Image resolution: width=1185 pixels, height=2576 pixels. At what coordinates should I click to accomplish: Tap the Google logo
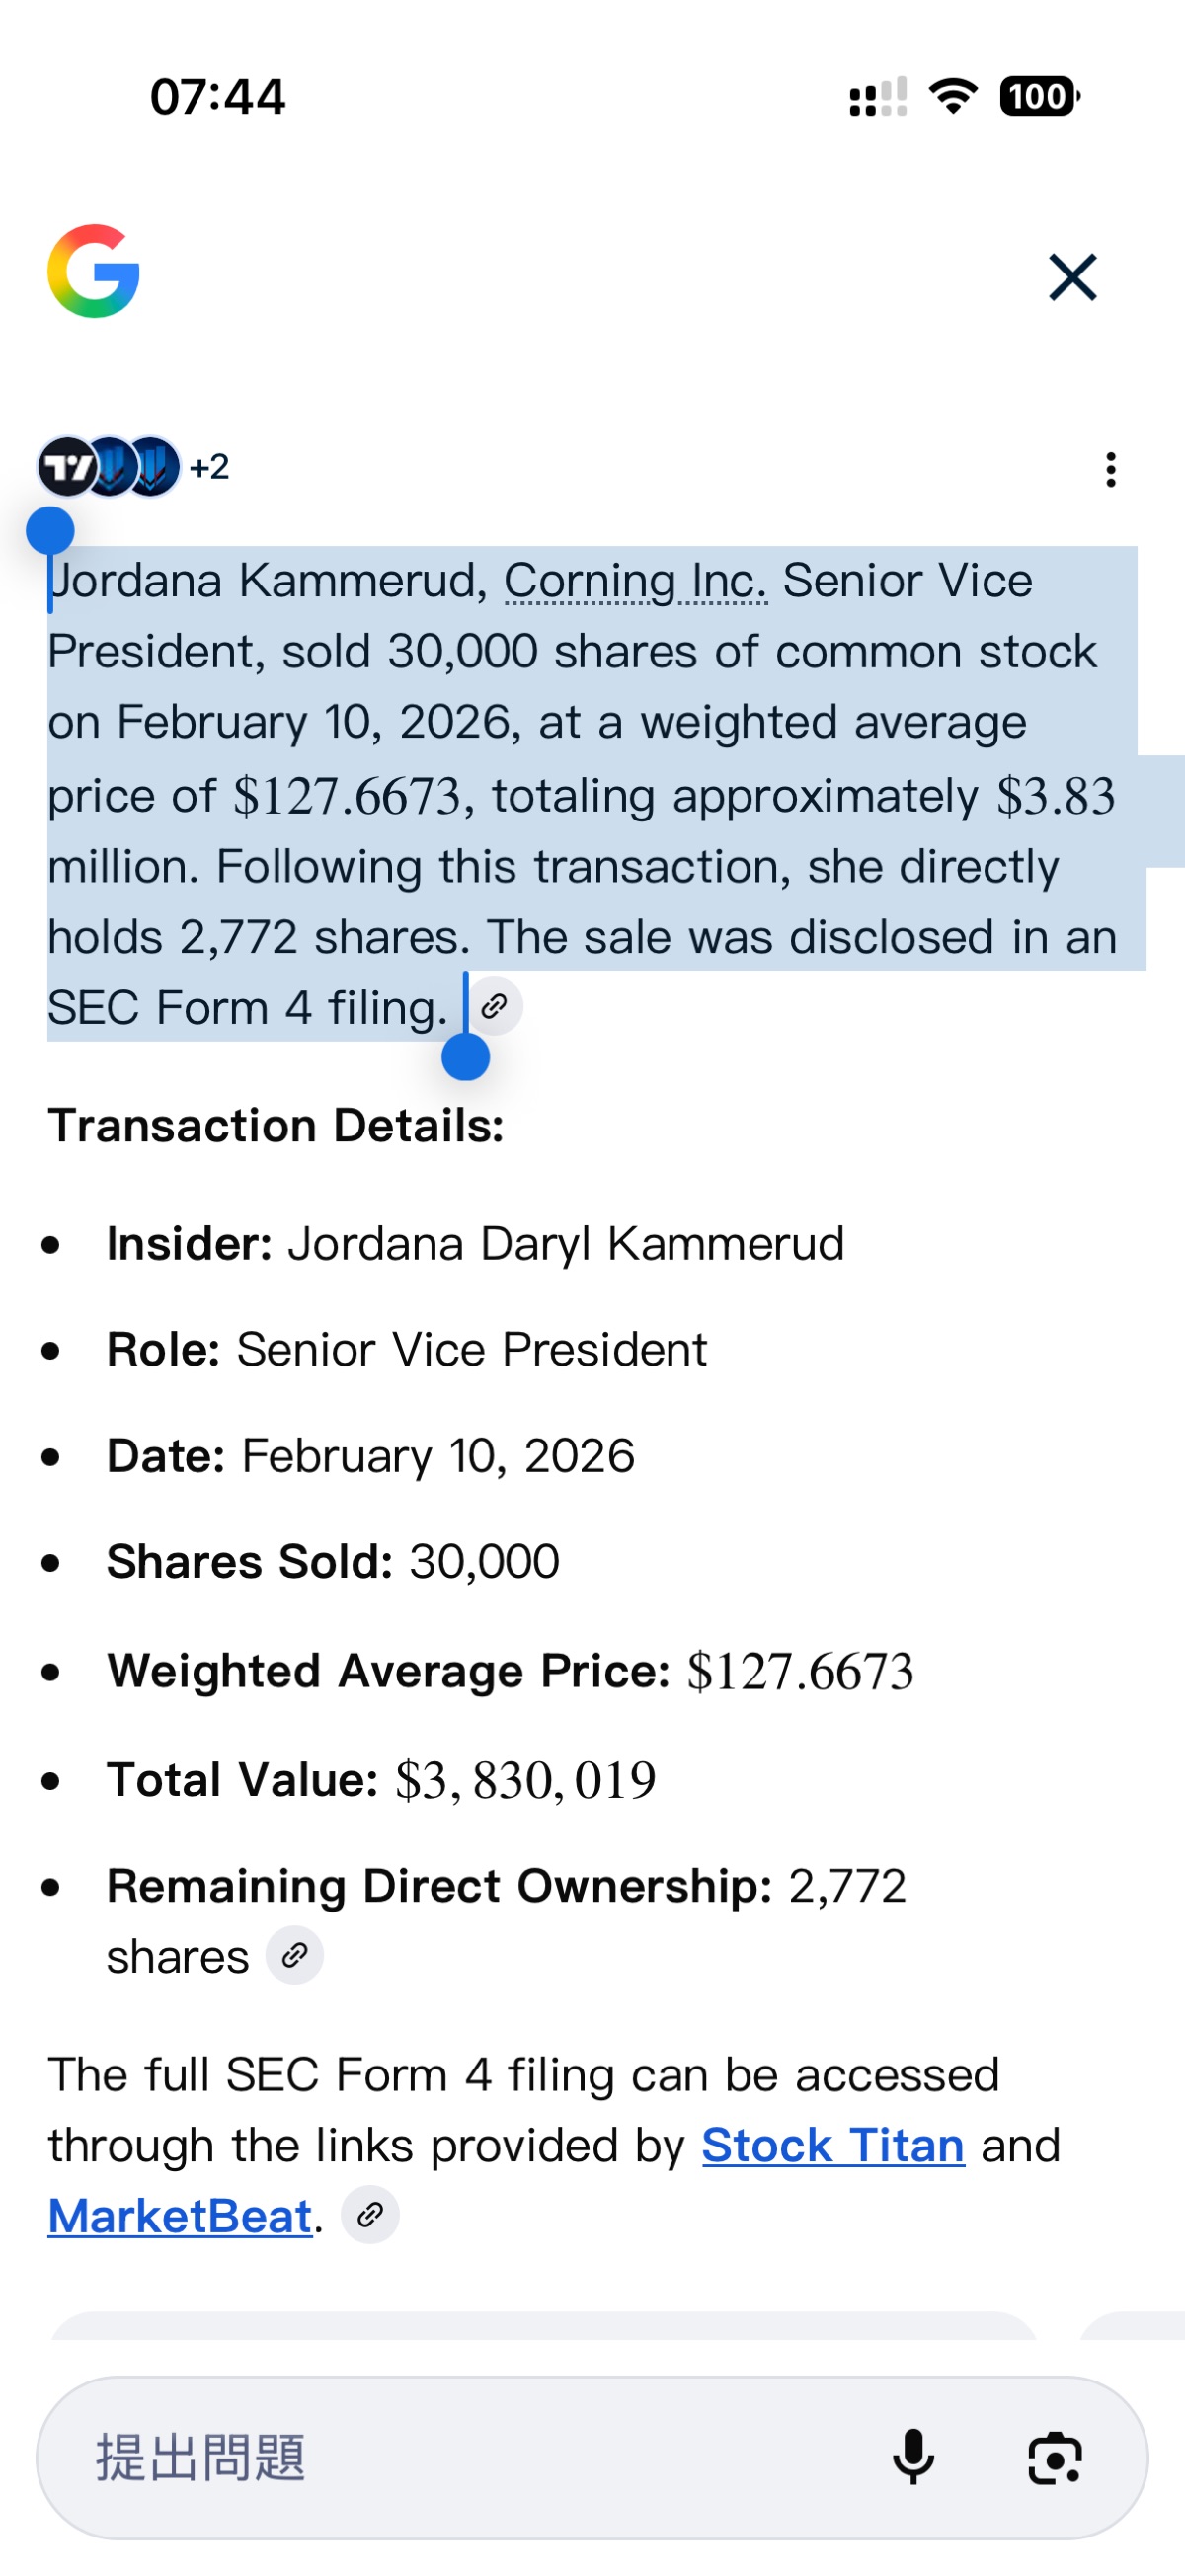coord(93,272)
